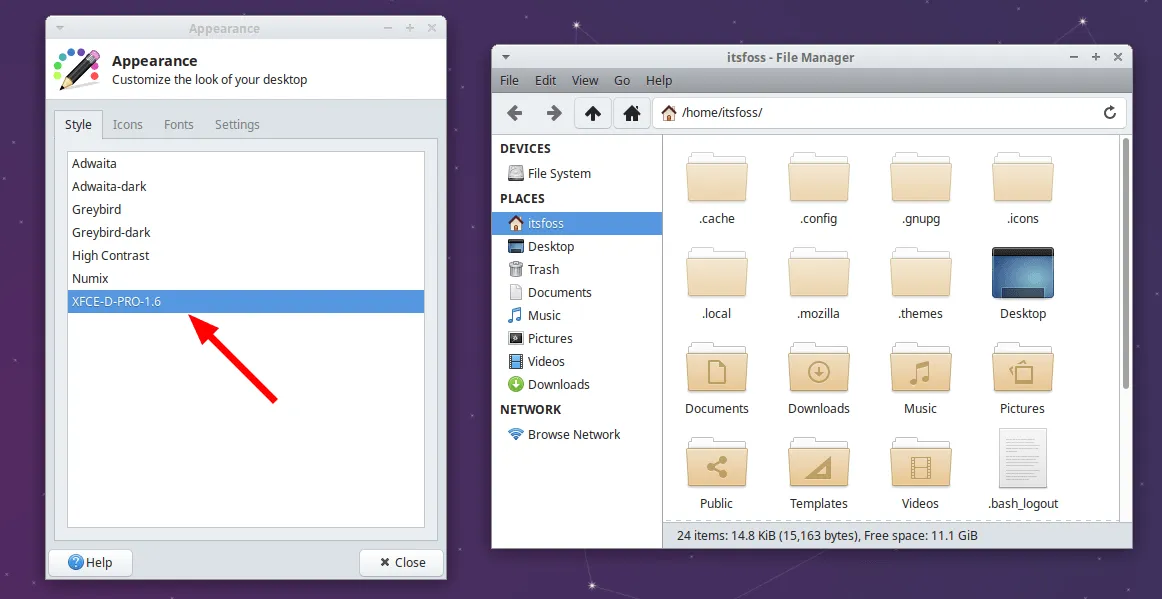
Task: Go up to parent folder
Action: tap(593, 113)
